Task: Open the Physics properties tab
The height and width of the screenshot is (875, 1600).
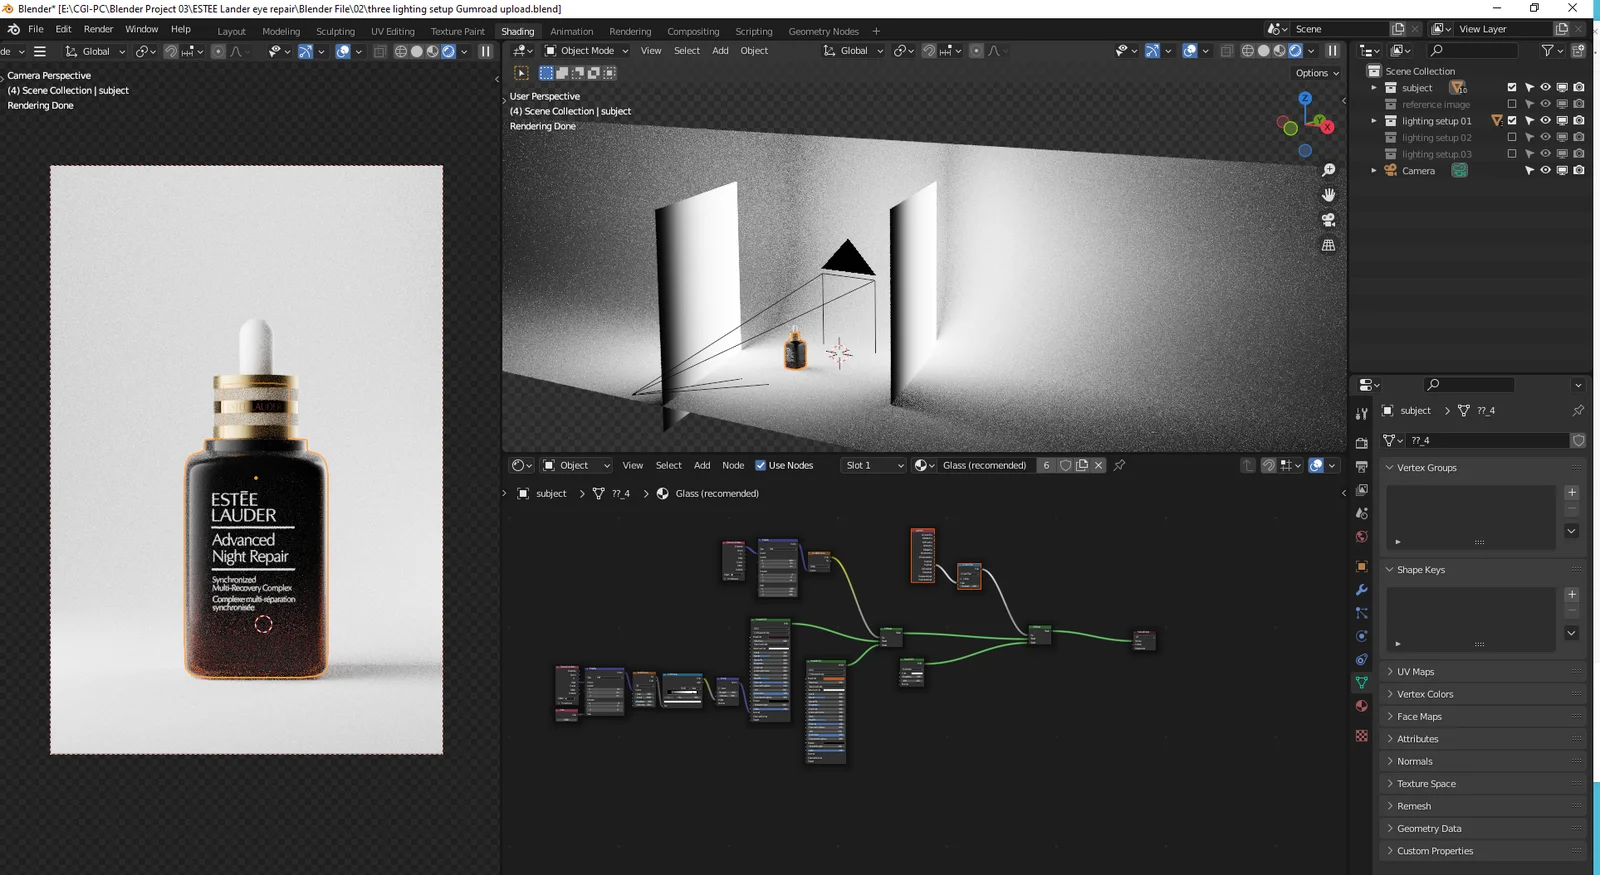Action: click(1361, 636)
